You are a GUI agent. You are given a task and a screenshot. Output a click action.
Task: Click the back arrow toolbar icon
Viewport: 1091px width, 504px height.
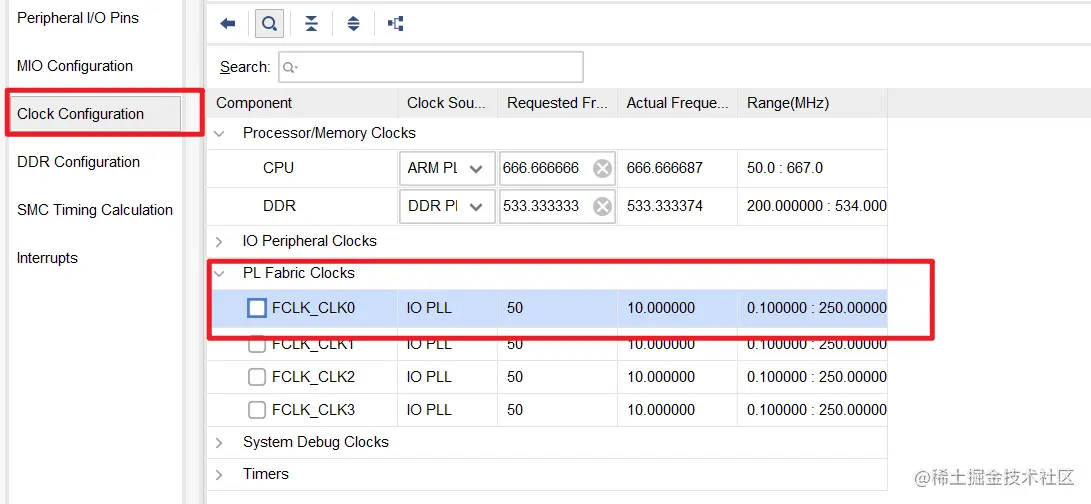click(228, 24)
